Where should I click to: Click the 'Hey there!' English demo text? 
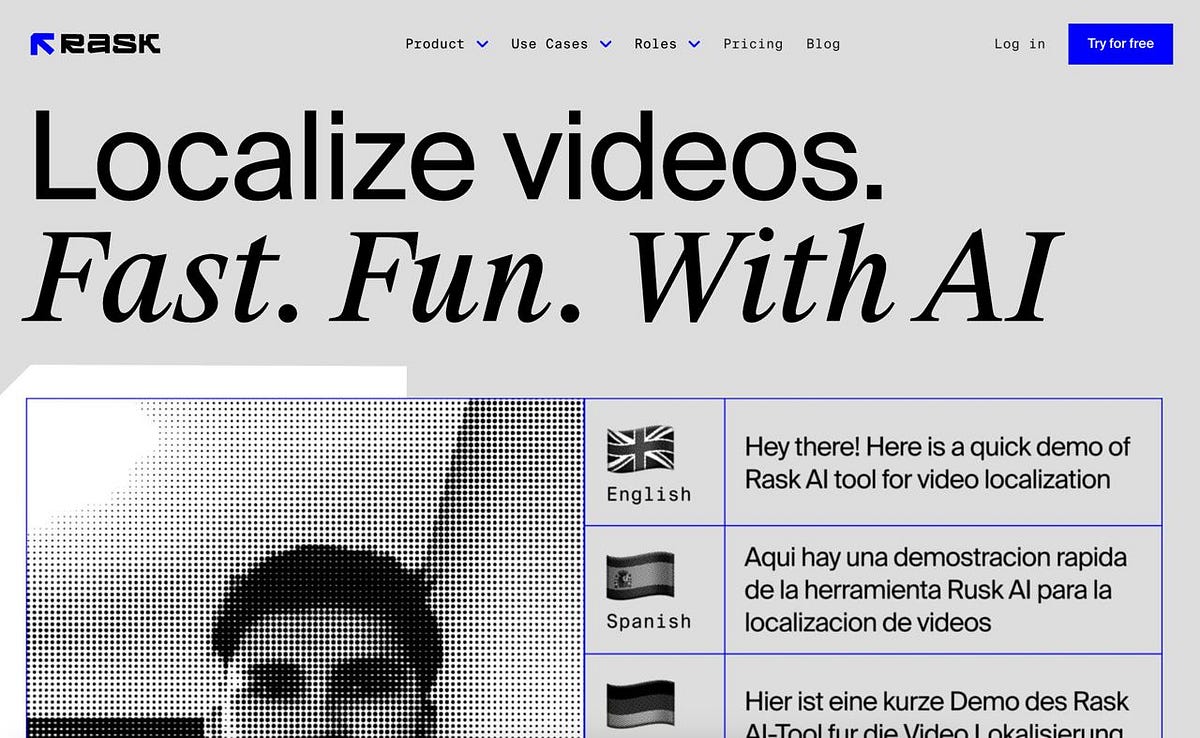click(x=938, y=462)
